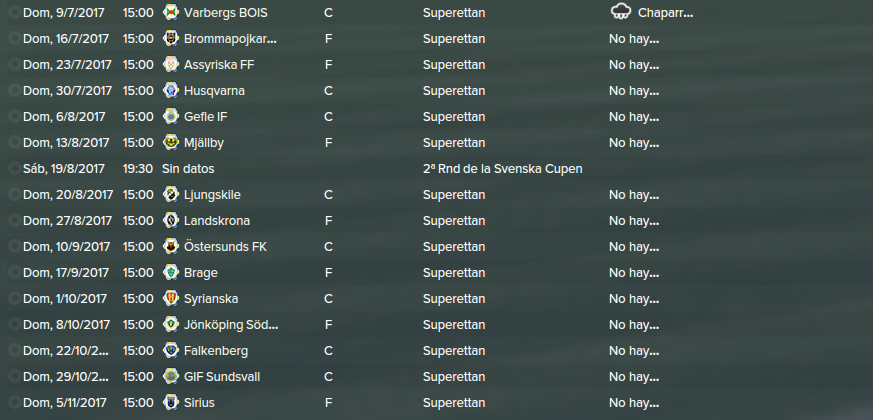Click the GIF Sundsvall club badge
This screenshot has height=420, width=873.
(x=170, y=377)
